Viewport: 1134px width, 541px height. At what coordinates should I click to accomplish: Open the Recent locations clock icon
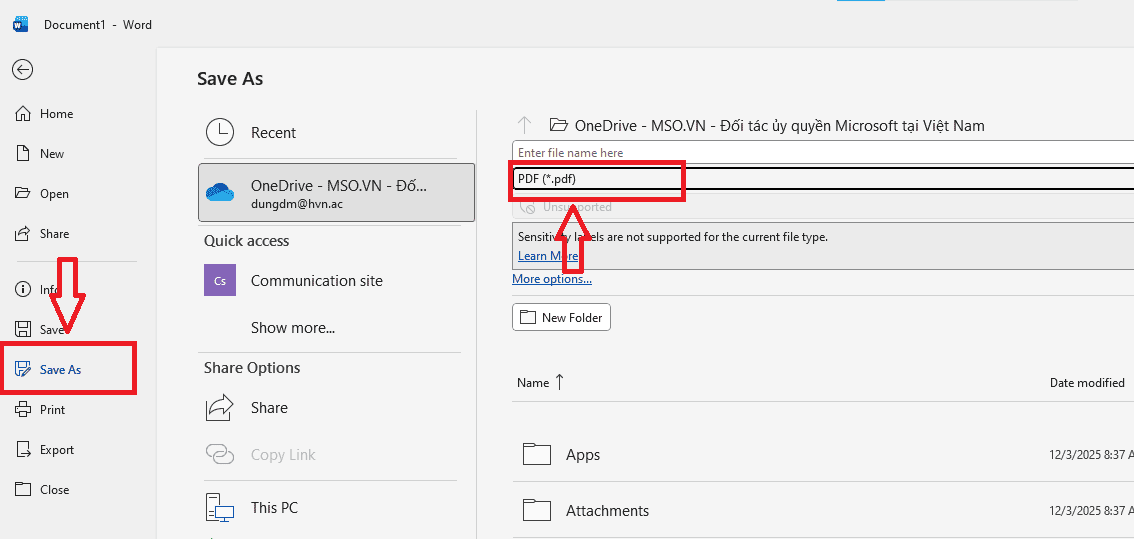point(219,133)
